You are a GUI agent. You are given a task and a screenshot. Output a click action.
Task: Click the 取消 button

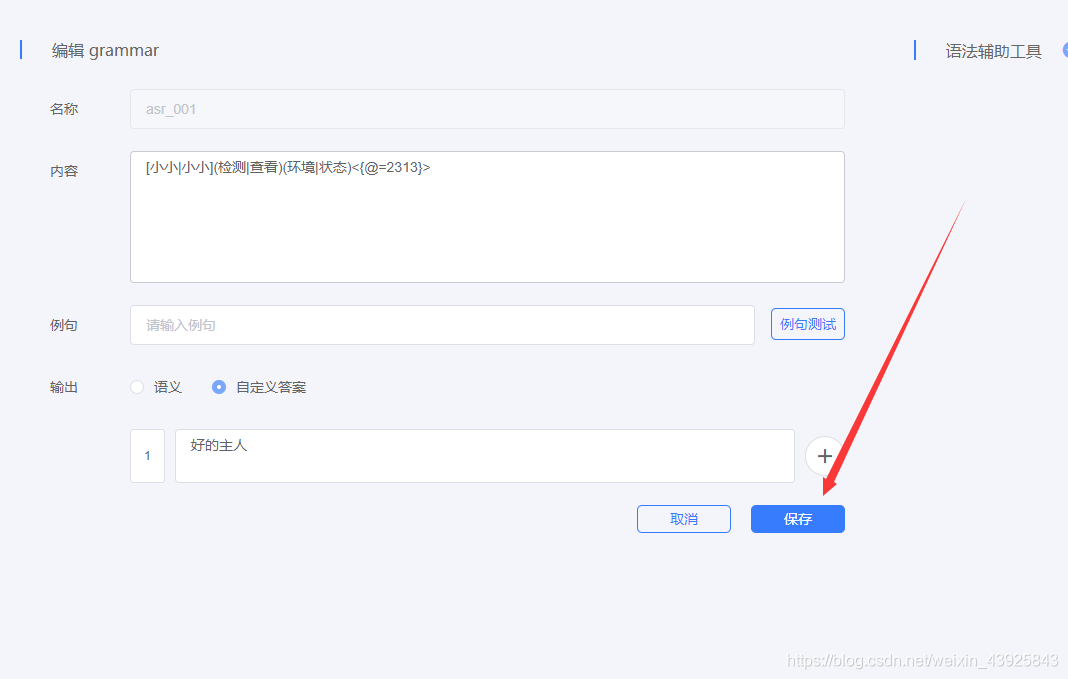click(684, 519)
